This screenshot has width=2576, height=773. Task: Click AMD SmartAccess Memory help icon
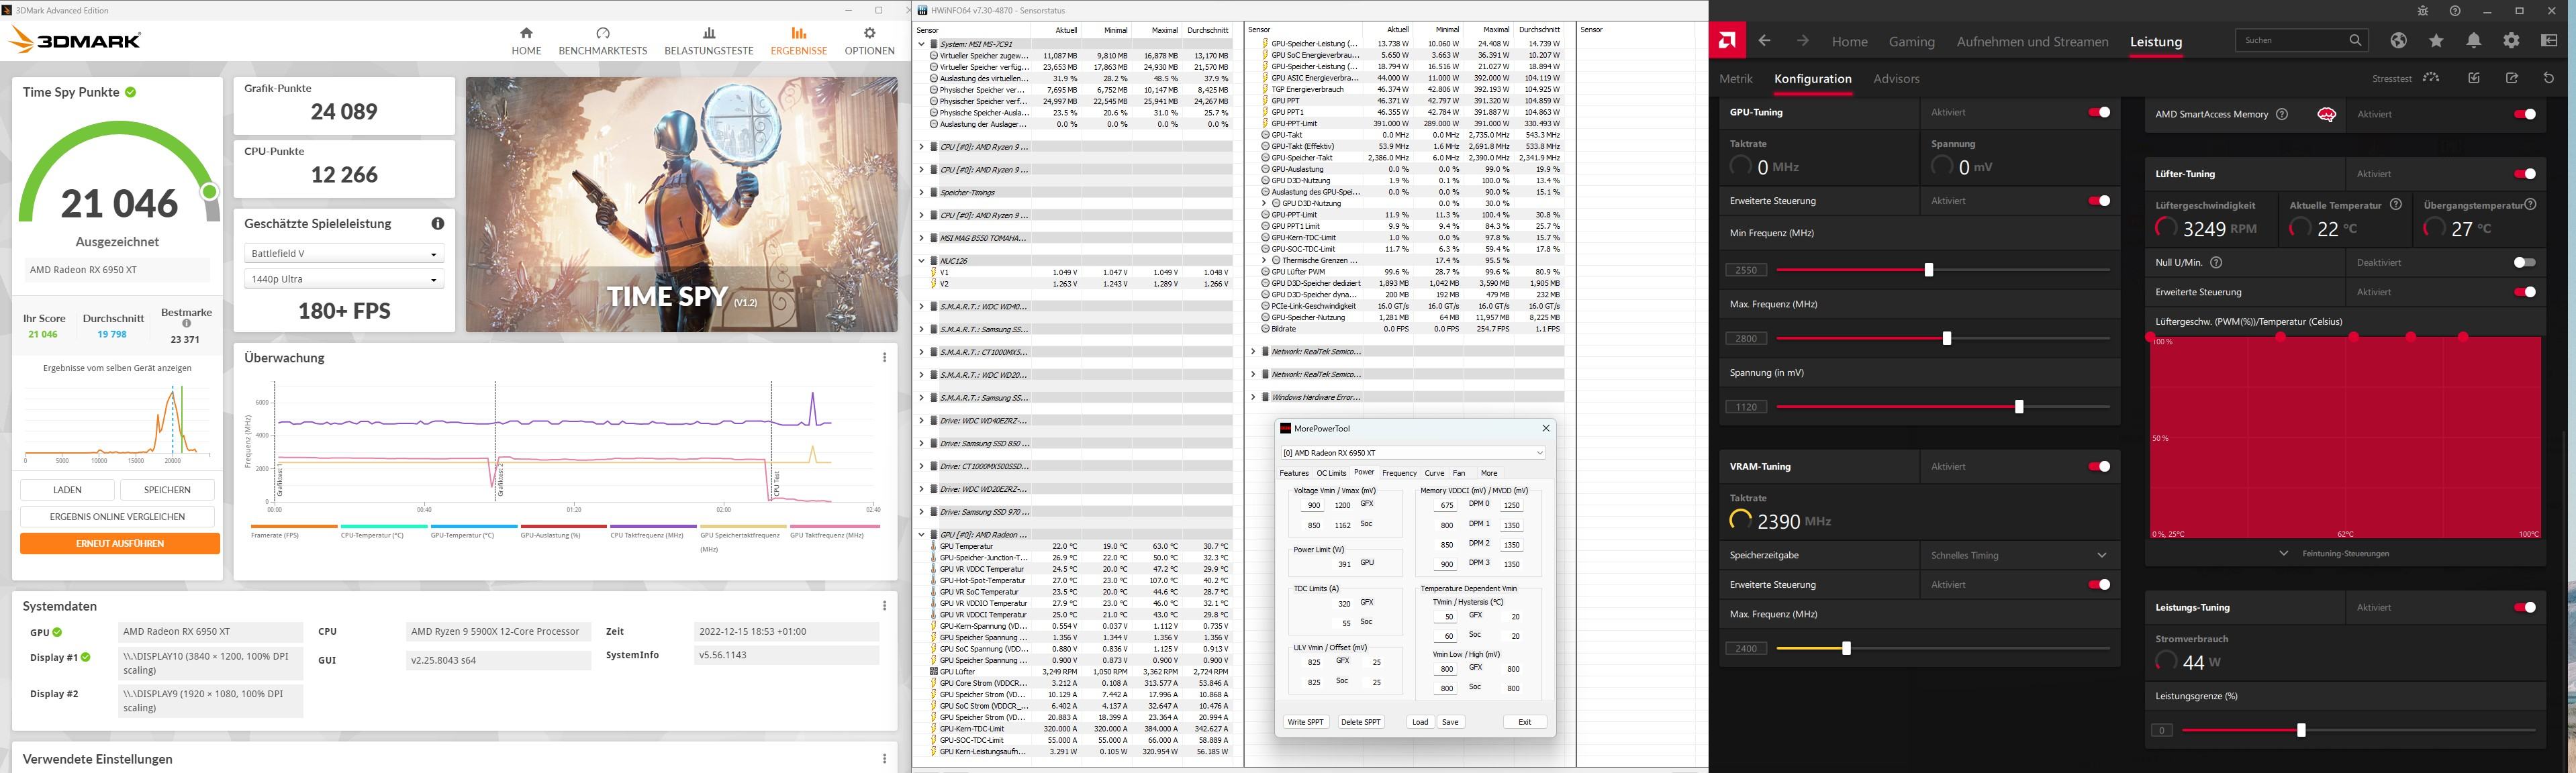coord(2281,114)
